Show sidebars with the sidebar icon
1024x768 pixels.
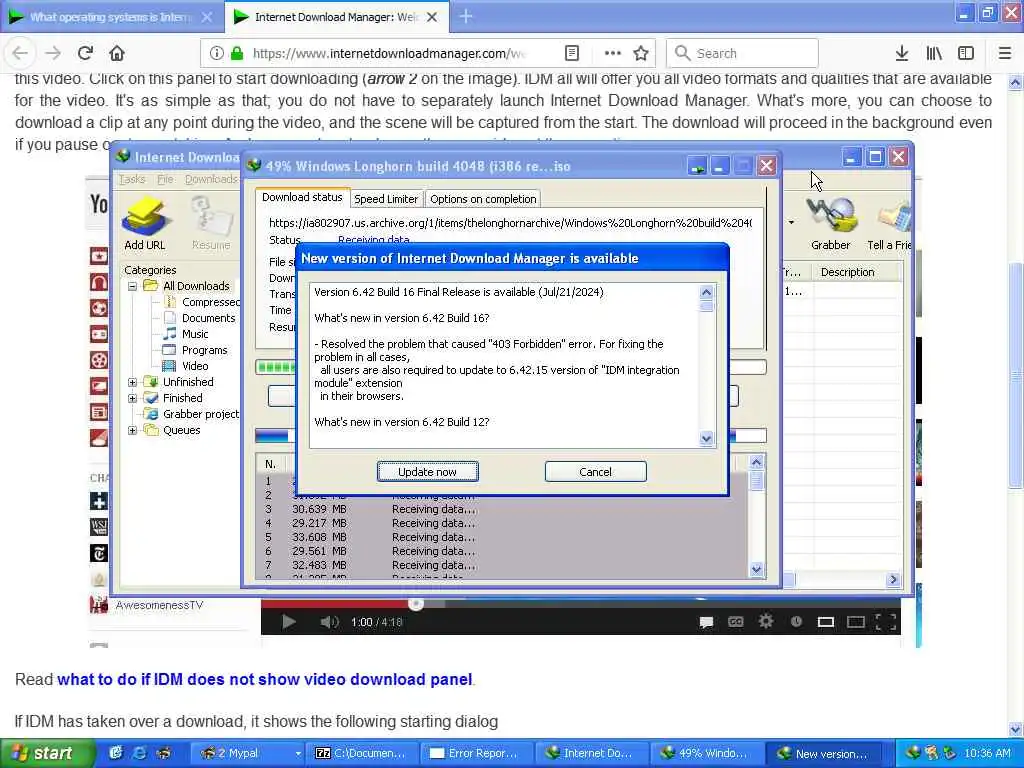tap(966, 53)
